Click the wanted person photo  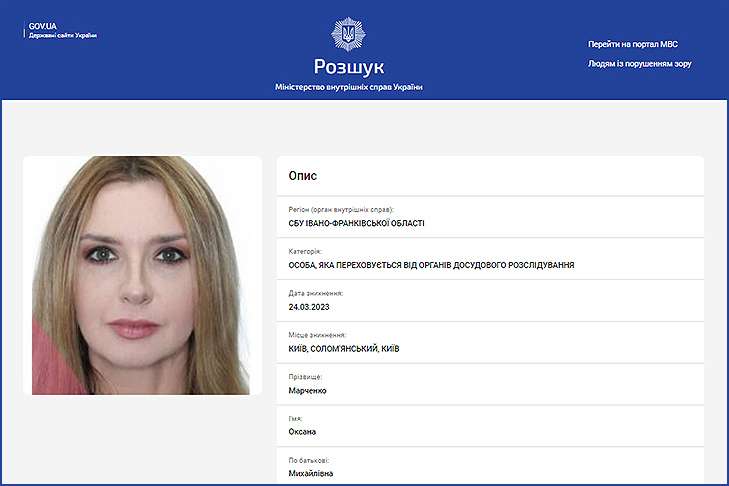click(142, 275)
